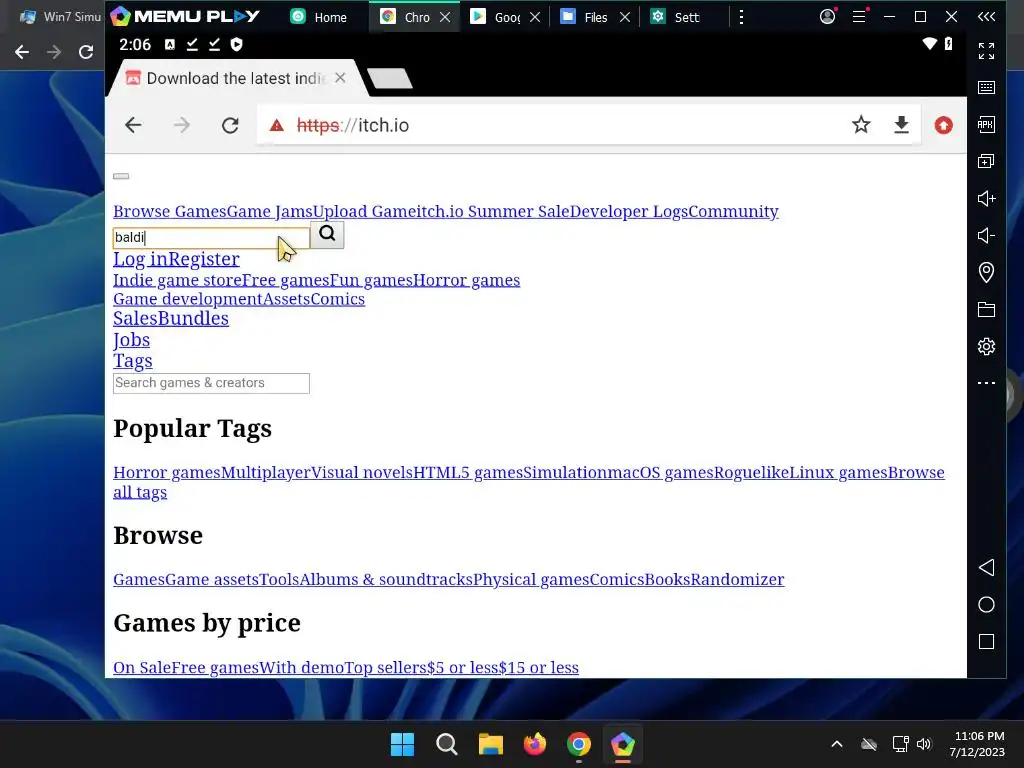Switch to the Files tab in MEmu

pyautogui.click(x=585, y=17)
